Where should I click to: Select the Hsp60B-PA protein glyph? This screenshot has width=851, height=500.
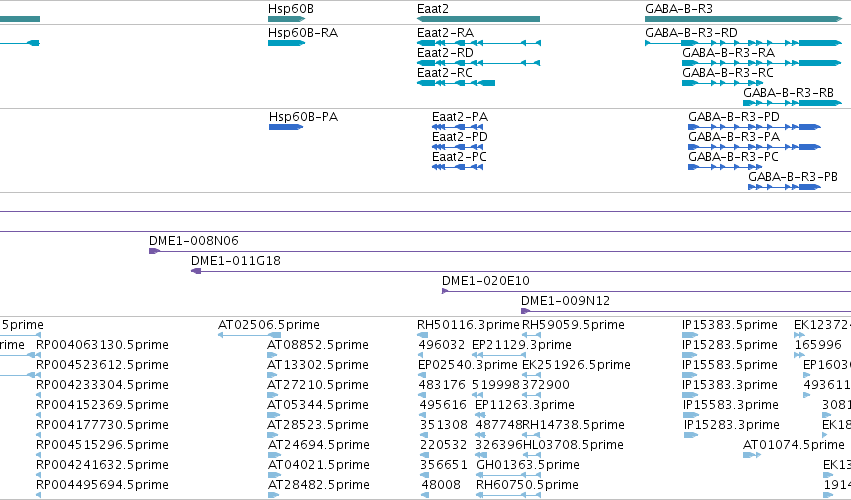tap(286, 127)
